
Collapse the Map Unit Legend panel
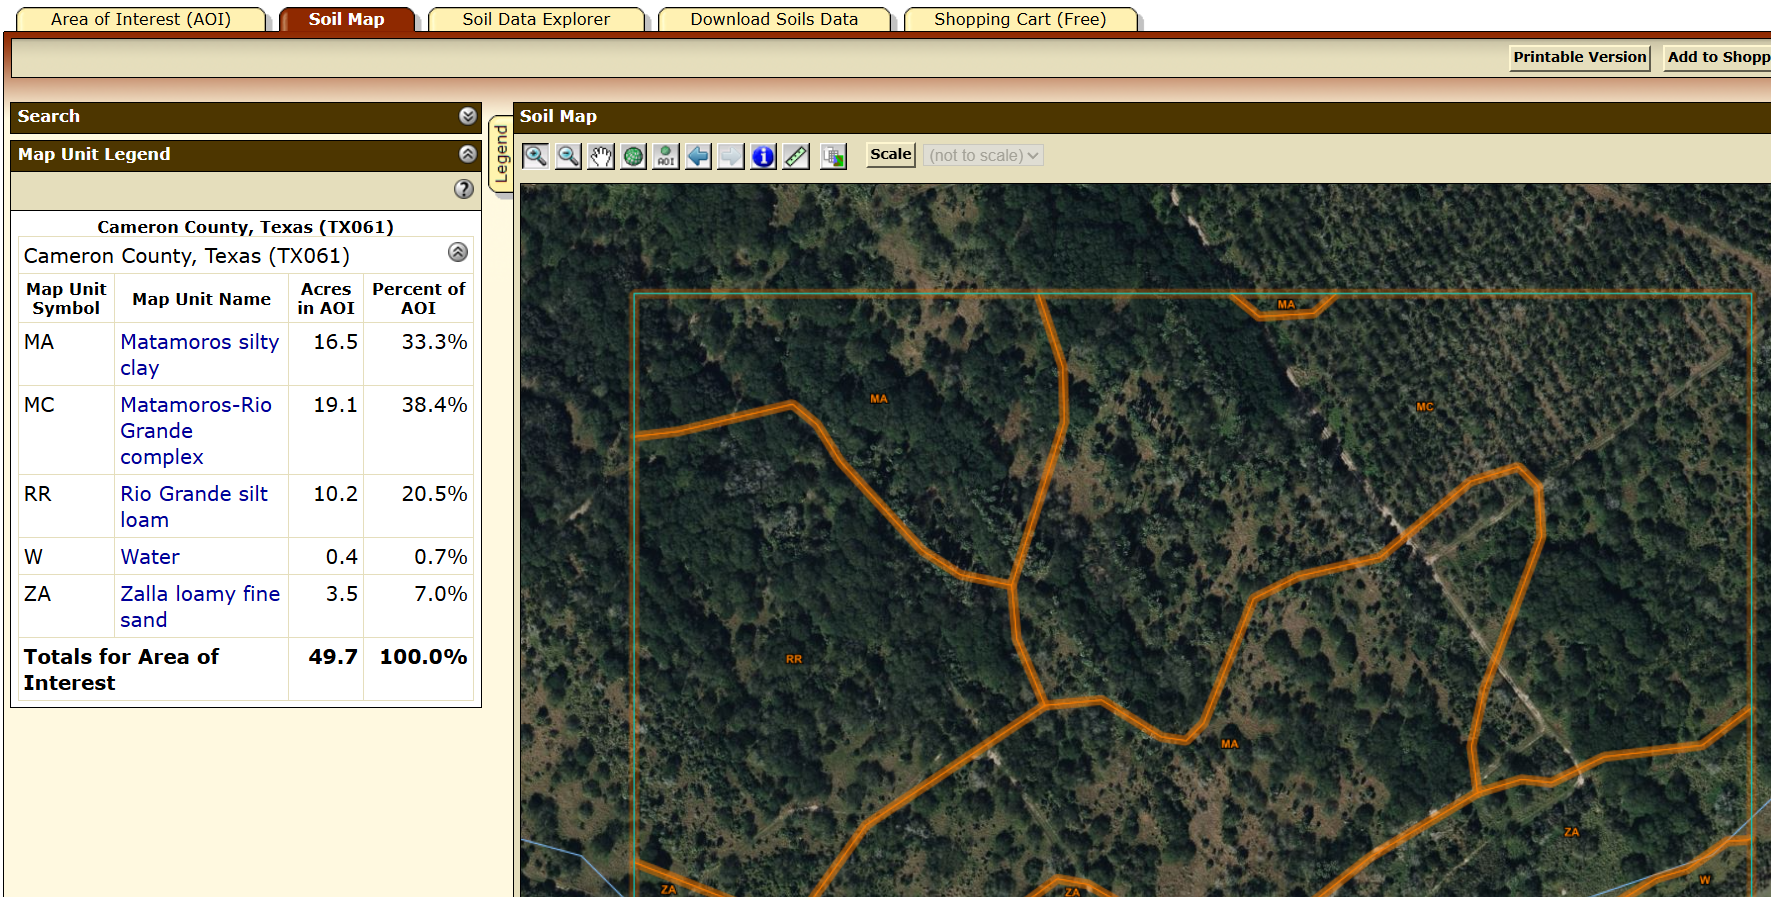pyautogui.click(x=467, y=154)
